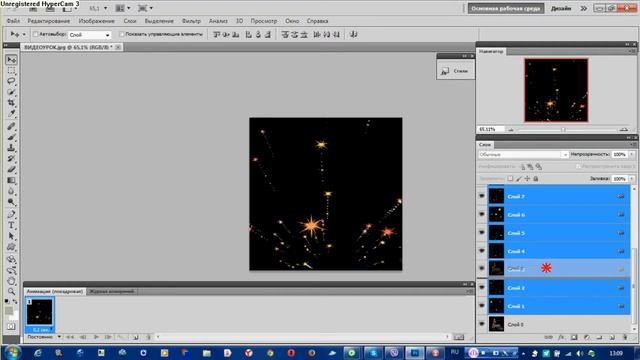Open the Move tool preset picker arrow
Image resolution: width=640 pixels, height=360 pixels.
tap(24, 34)
